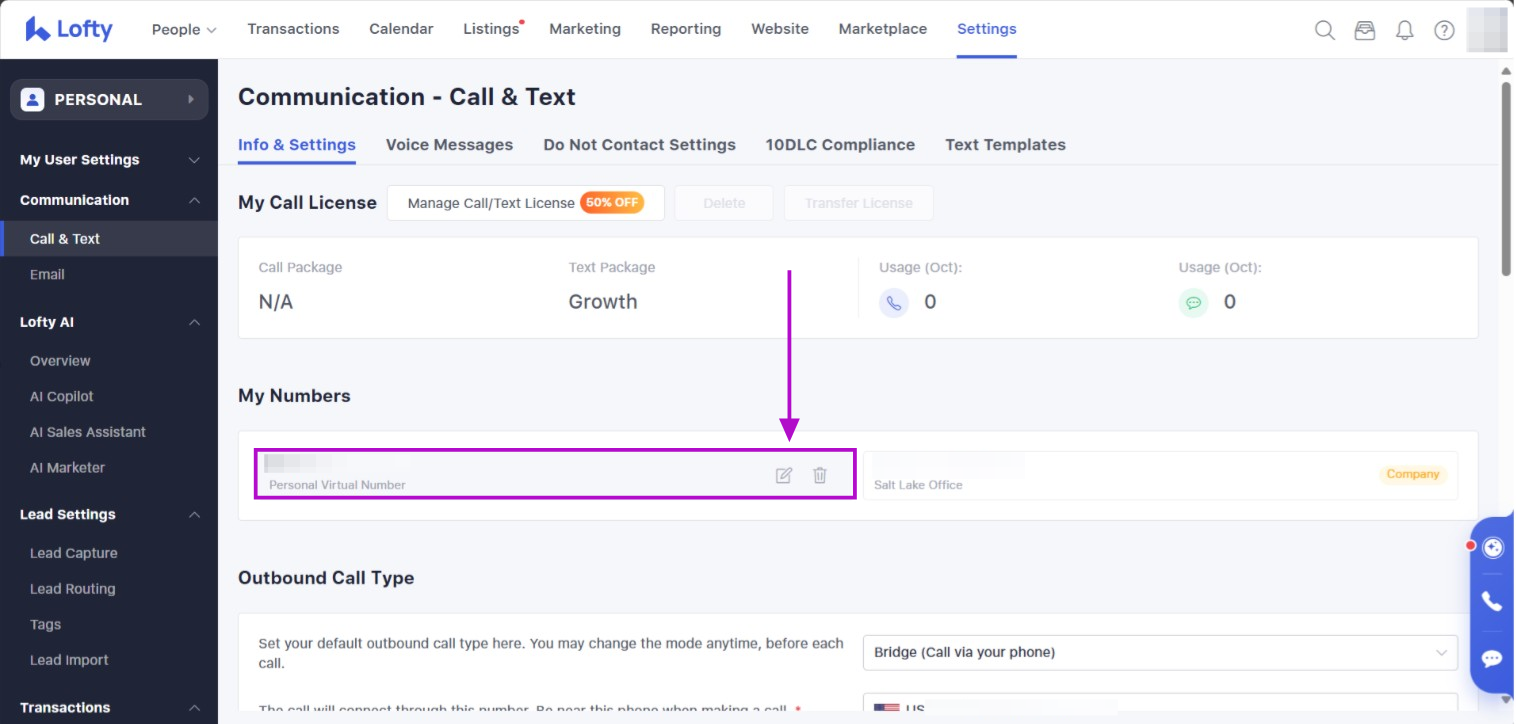Click the search magnifier icon
This screenshot has height=724, width=1516.
[x=1324, y=30]
